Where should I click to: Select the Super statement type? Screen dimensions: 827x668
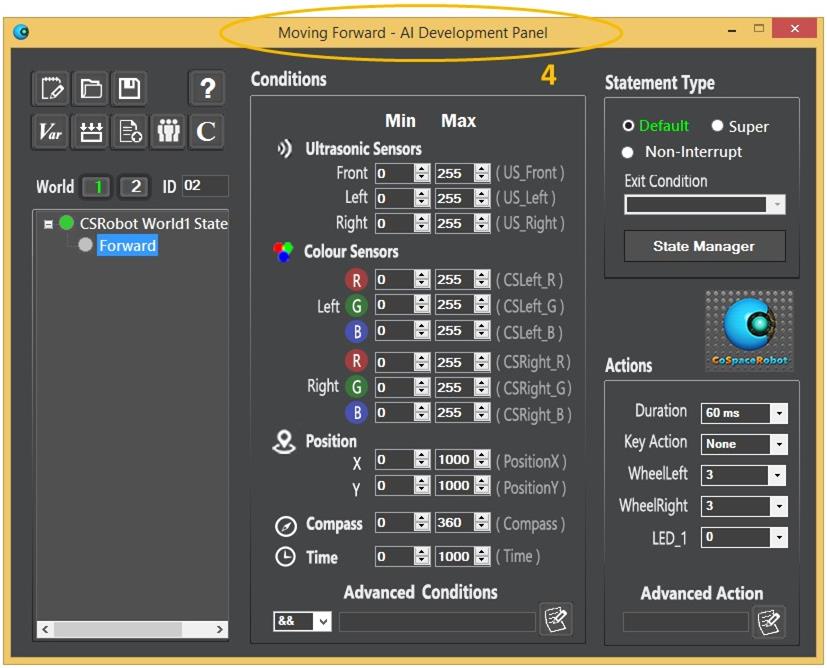(x=717, y=126)
